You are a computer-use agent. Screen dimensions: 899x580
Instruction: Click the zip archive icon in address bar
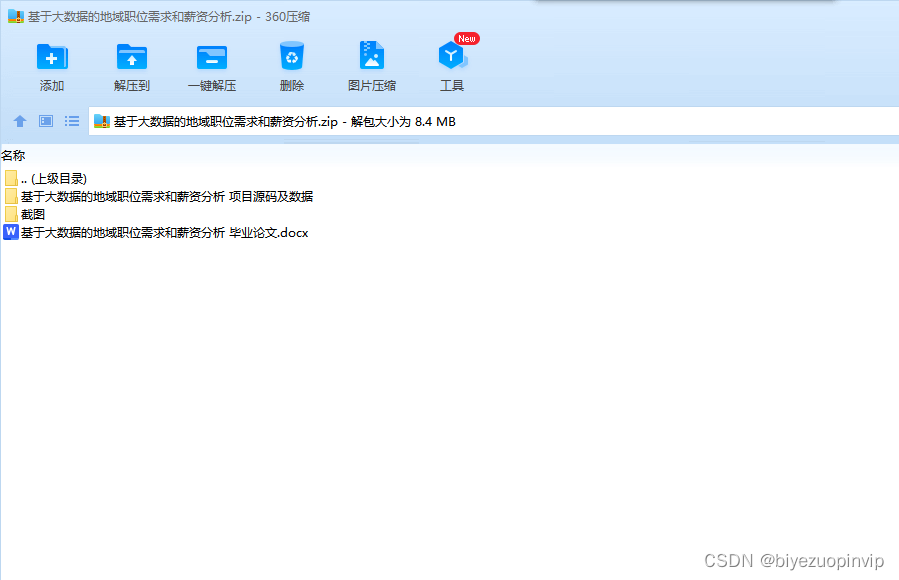[x=100, y=121]
